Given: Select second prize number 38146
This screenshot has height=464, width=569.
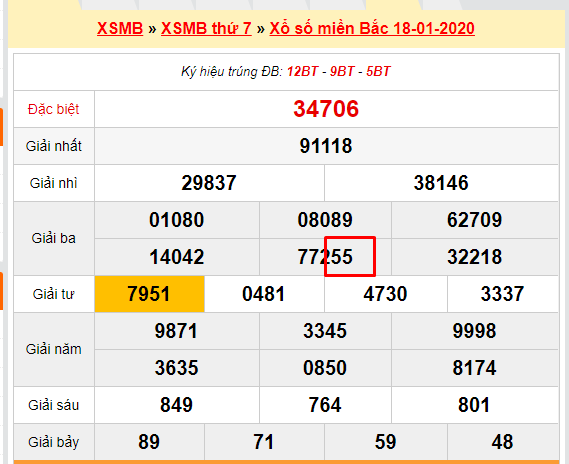Looking at the screenshot, I should click(441, 183).
